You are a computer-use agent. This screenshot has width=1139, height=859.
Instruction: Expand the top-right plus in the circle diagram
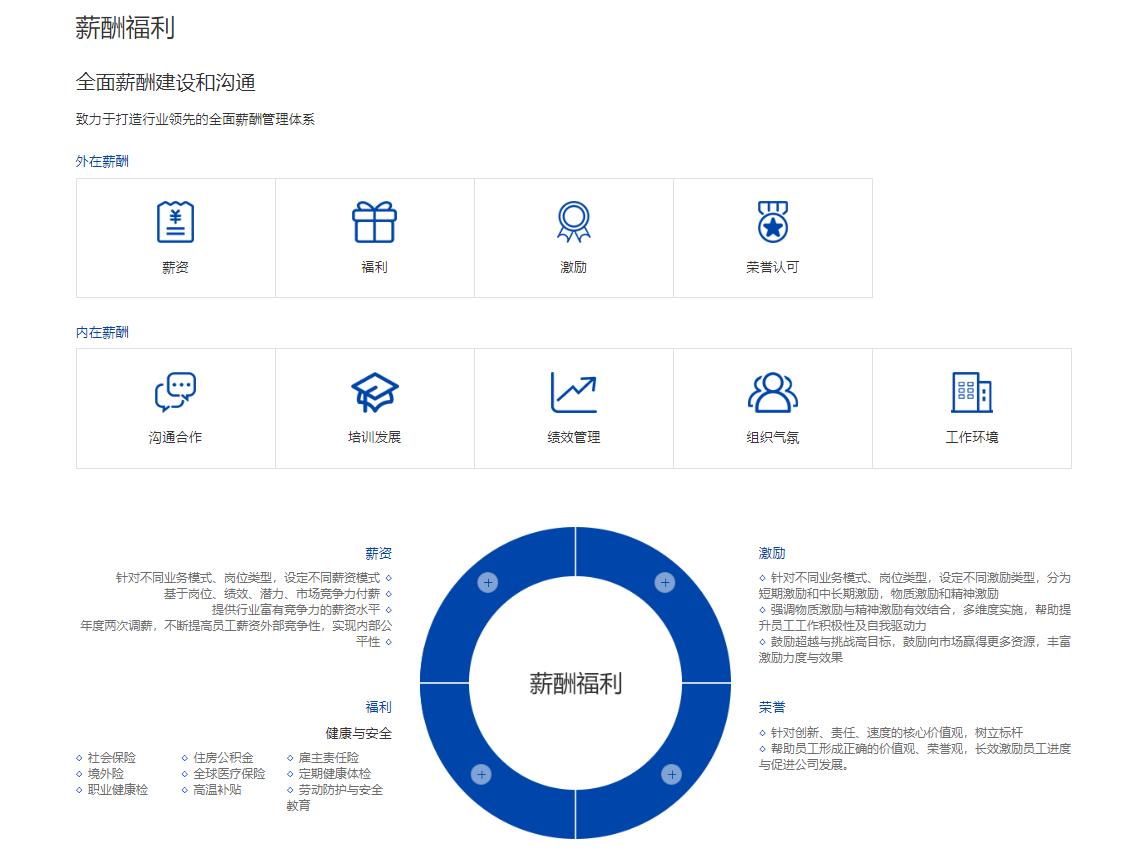pos(664,580)
